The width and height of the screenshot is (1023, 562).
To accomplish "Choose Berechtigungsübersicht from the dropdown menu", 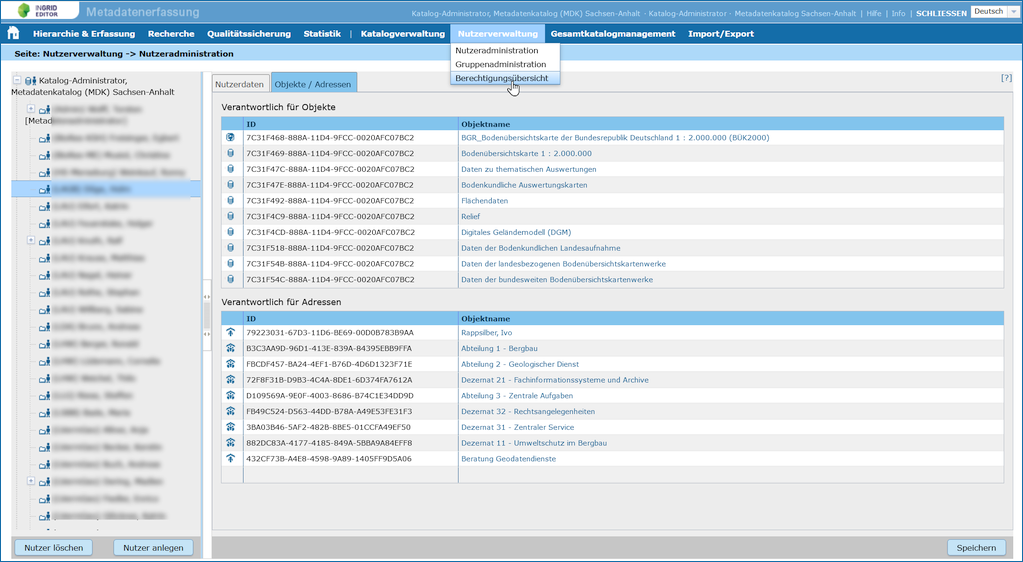I will point(505,78).
